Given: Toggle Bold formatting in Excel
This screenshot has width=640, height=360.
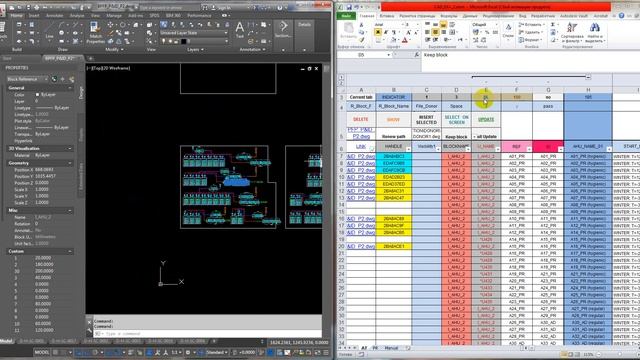Looking at the screenshot, I should [x=378, y=32].
